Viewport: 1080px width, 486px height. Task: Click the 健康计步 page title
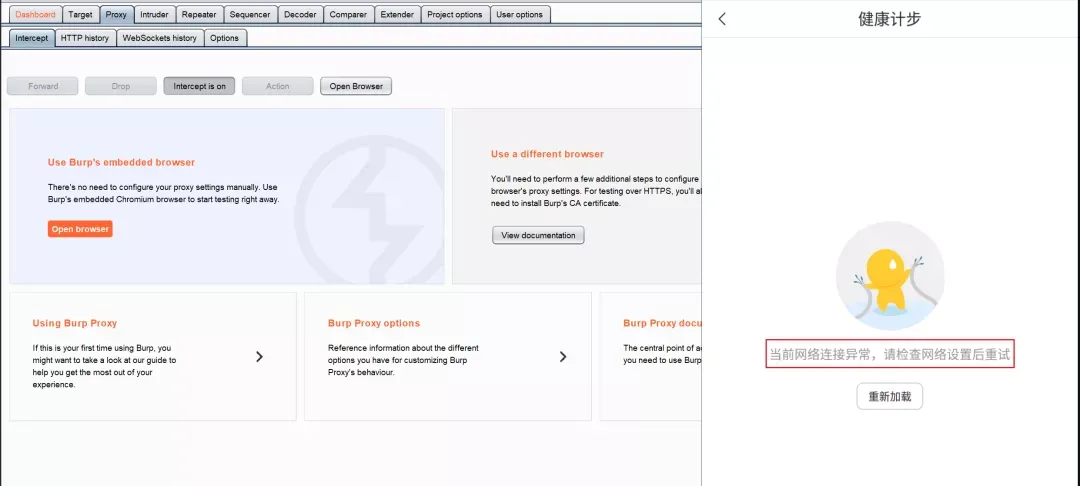[889, 19]
